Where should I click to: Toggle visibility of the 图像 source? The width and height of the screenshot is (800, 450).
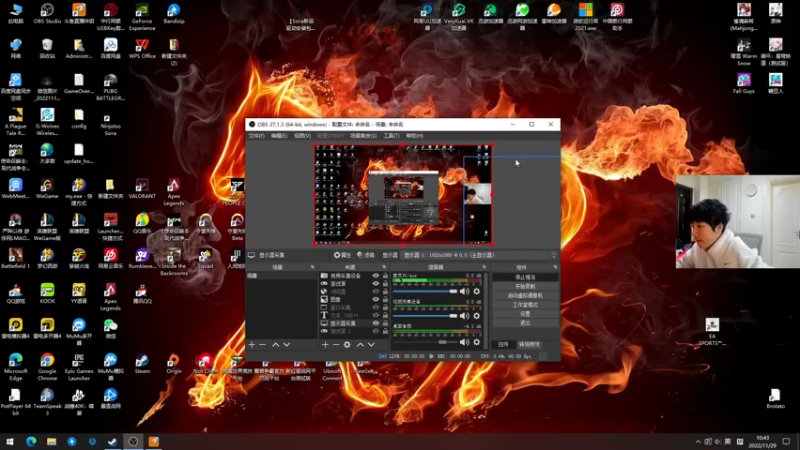click(376, 299)
